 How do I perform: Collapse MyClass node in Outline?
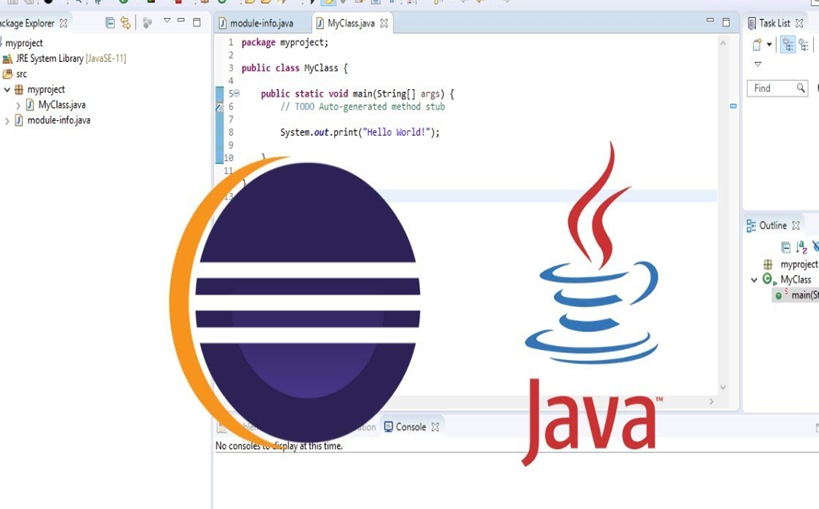[754, 280]
